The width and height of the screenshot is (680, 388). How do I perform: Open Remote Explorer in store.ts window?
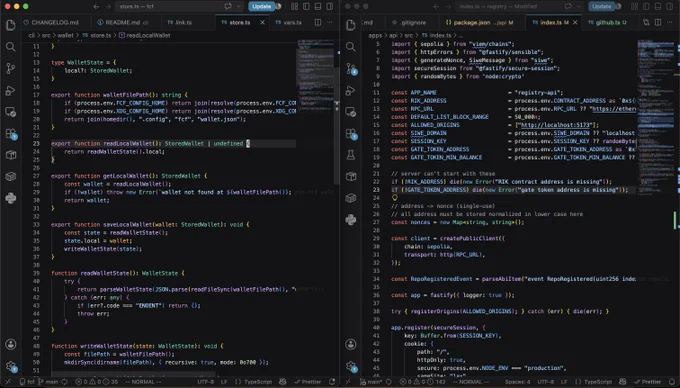coord(10,112)
